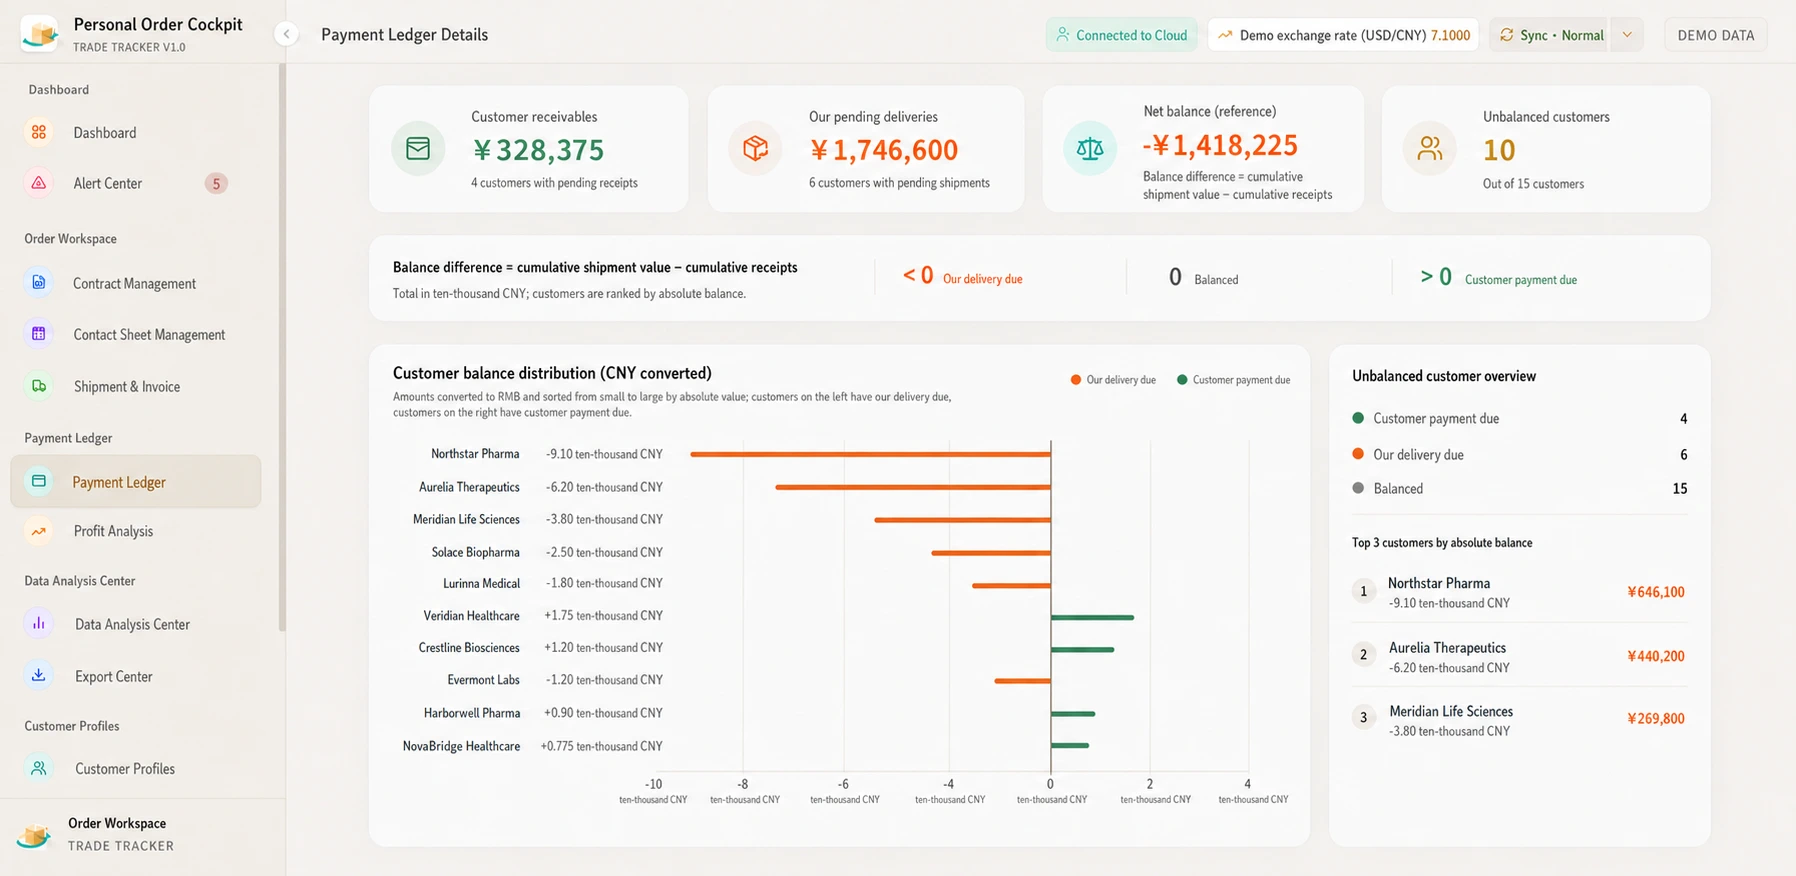The width and height of the screenshot is (1796, 876).
Task: Click the ¥328,375 receivables value
Action: (538, 150)
